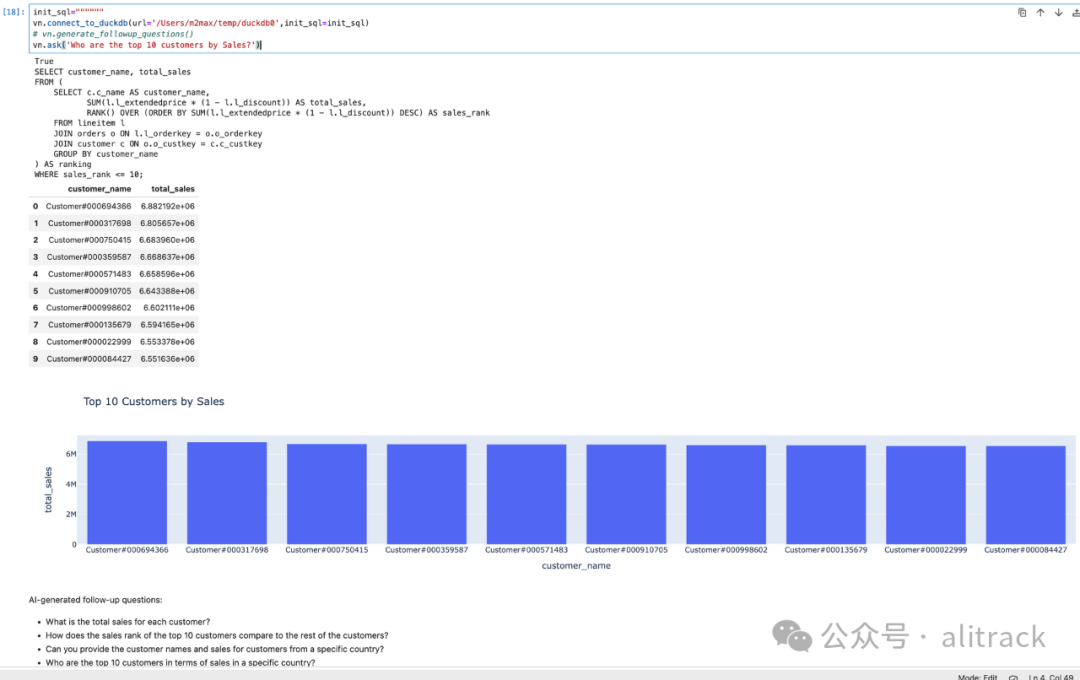Click the chart bar for Customer#000750415
1080x680 pixels.
click(326, 494)
